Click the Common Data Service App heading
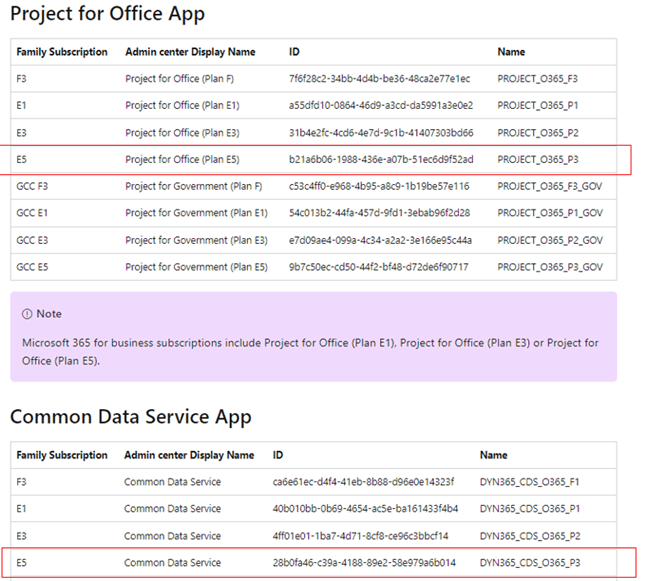This screenshot has height=581, width=656. [x=130, y=417]
